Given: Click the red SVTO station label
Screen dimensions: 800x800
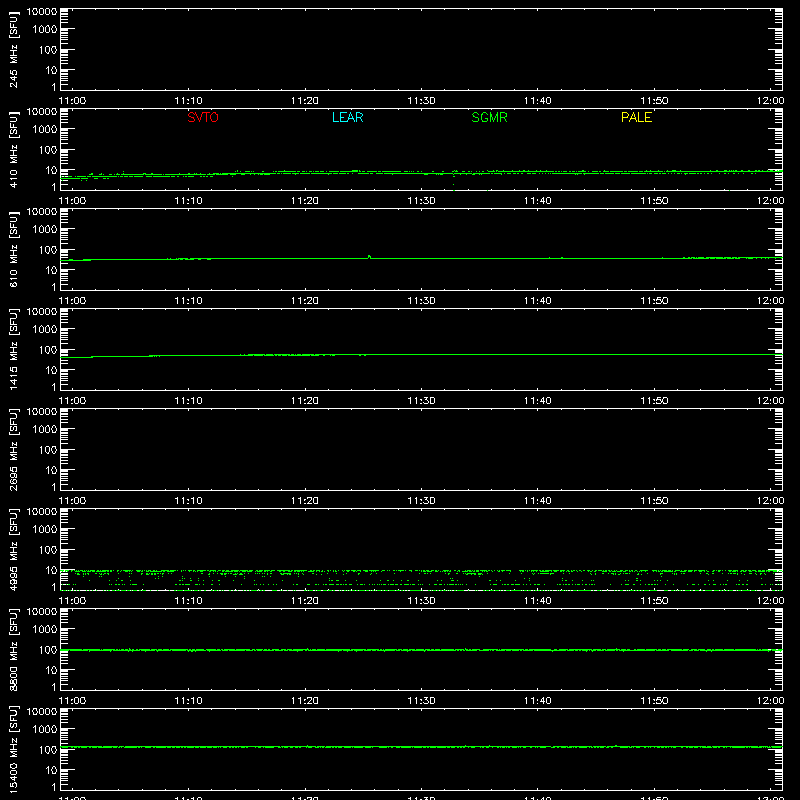Looking at the screenshot, I should 203,117.
